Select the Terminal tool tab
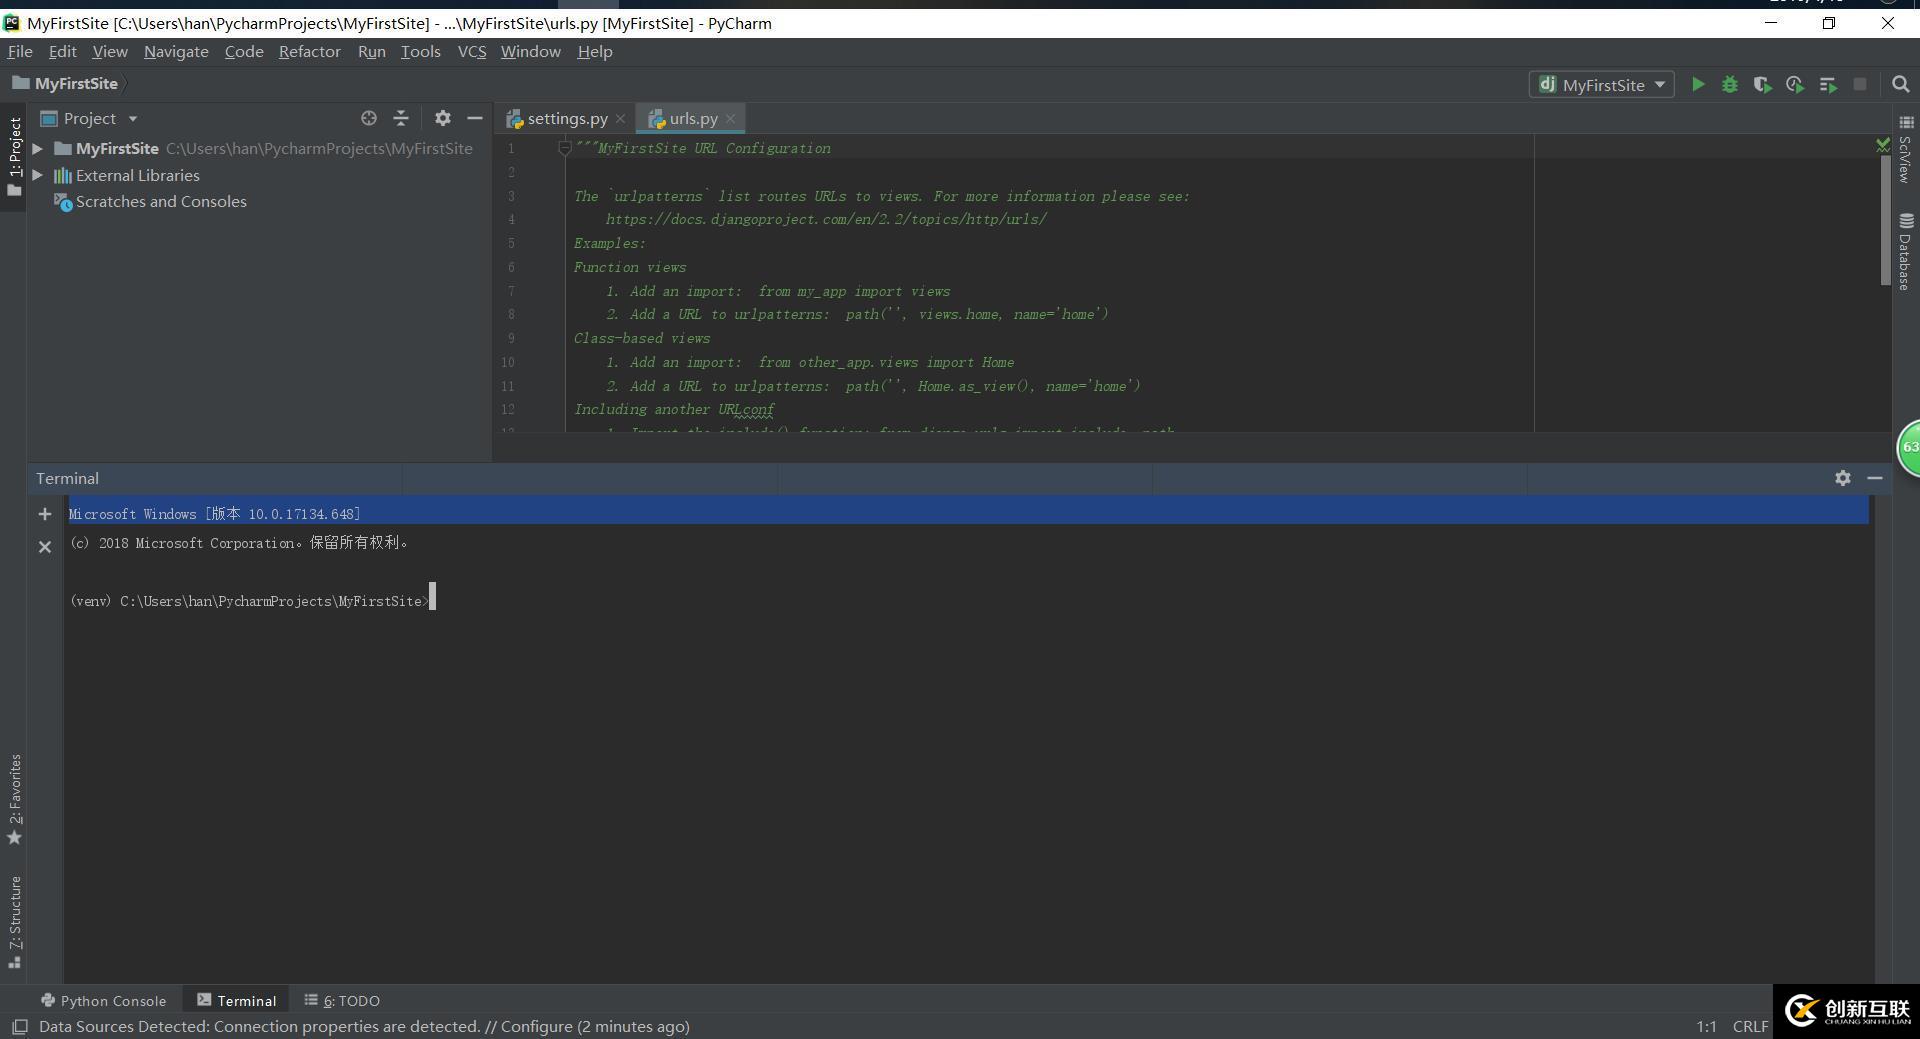 [237, 1001]
